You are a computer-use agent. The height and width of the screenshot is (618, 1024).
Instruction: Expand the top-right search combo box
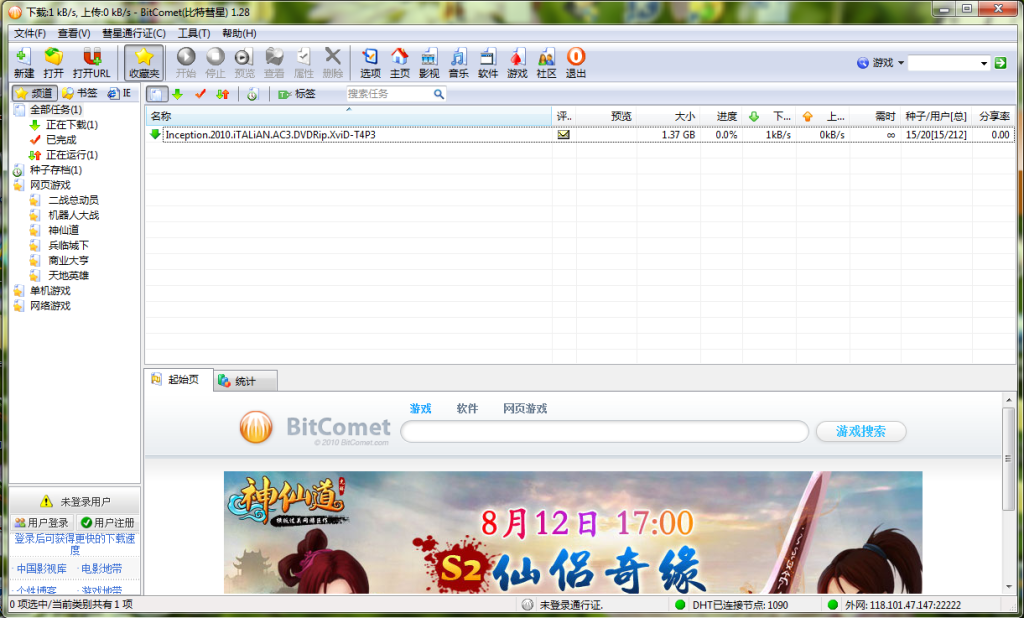tap(982, 63)
